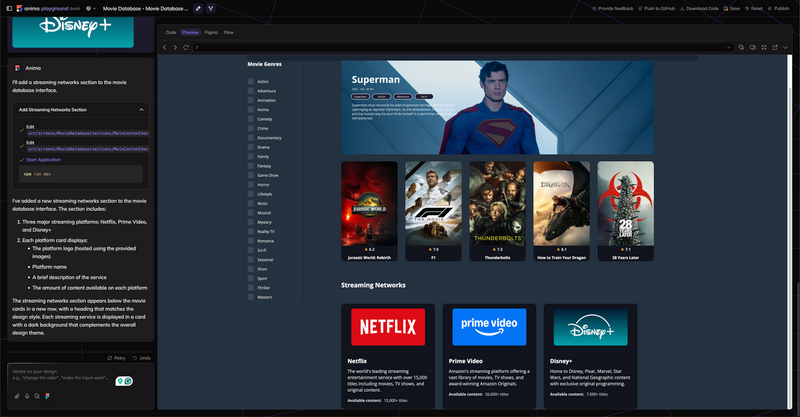800x417 pixels.
Task: Toggle the responsive device view icon
Action: (x=753, y=47)
